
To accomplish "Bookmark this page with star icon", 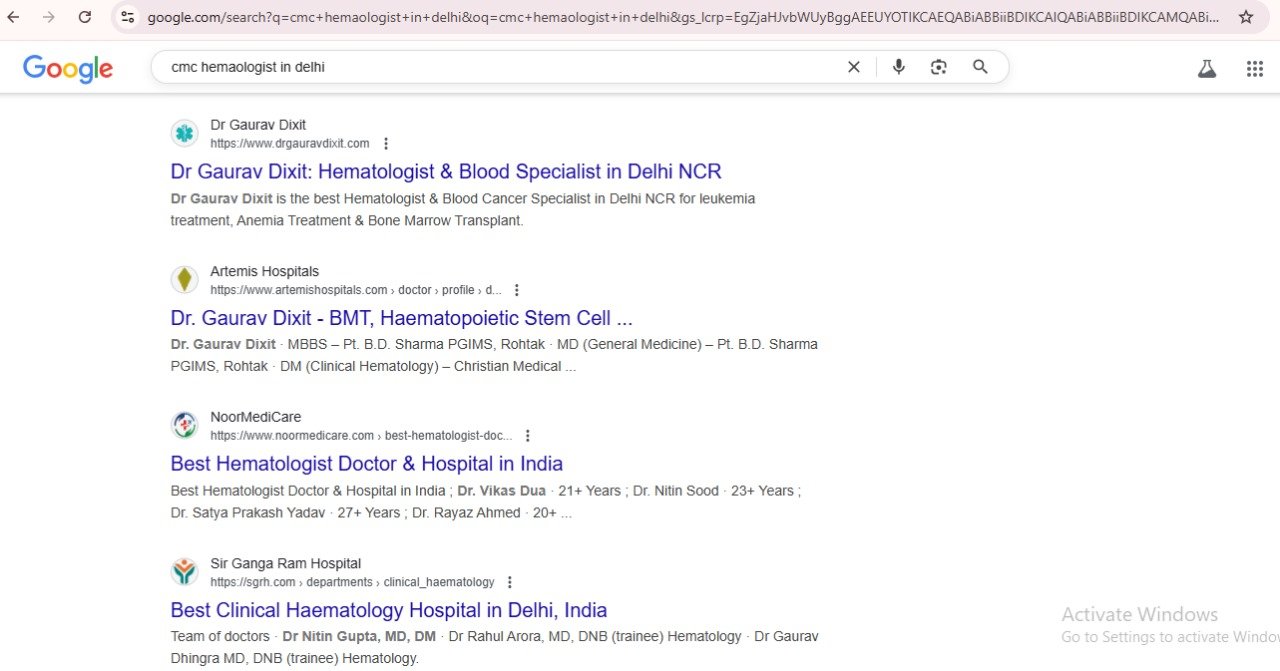I will [1245, 17].
